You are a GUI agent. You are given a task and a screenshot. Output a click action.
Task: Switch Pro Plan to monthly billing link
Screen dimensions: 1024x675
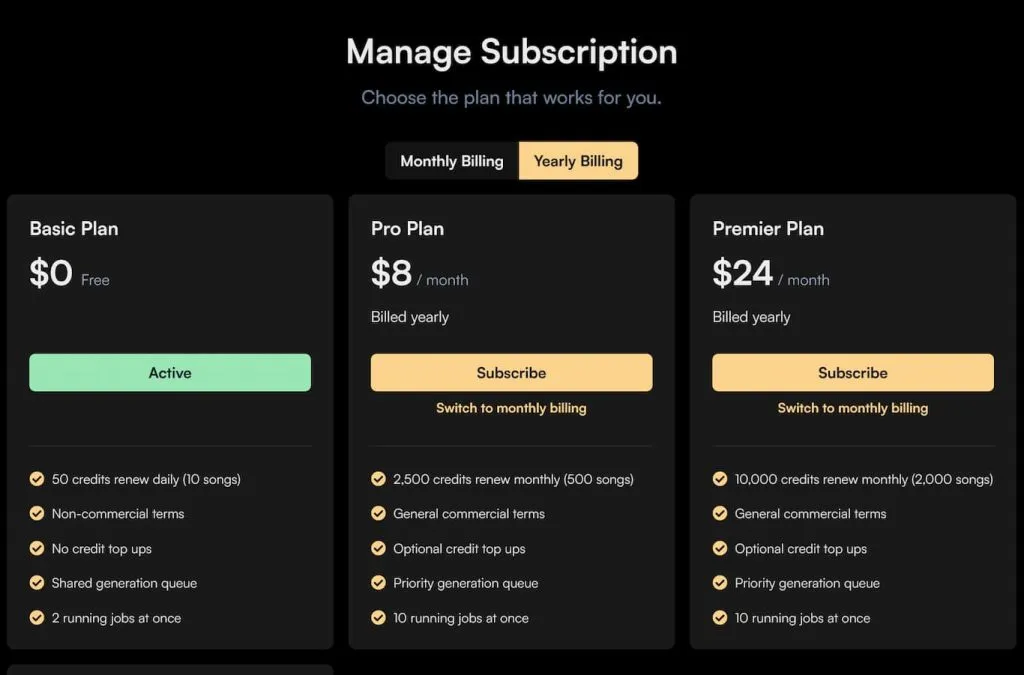pos(511,408)
